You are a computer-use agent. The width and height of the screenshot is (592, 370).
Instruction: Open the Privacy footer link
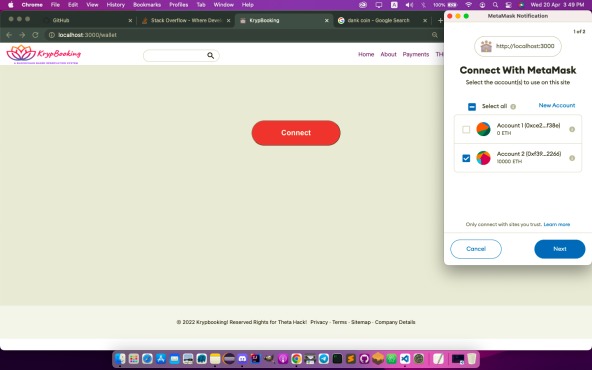click(x=319, y=322)
